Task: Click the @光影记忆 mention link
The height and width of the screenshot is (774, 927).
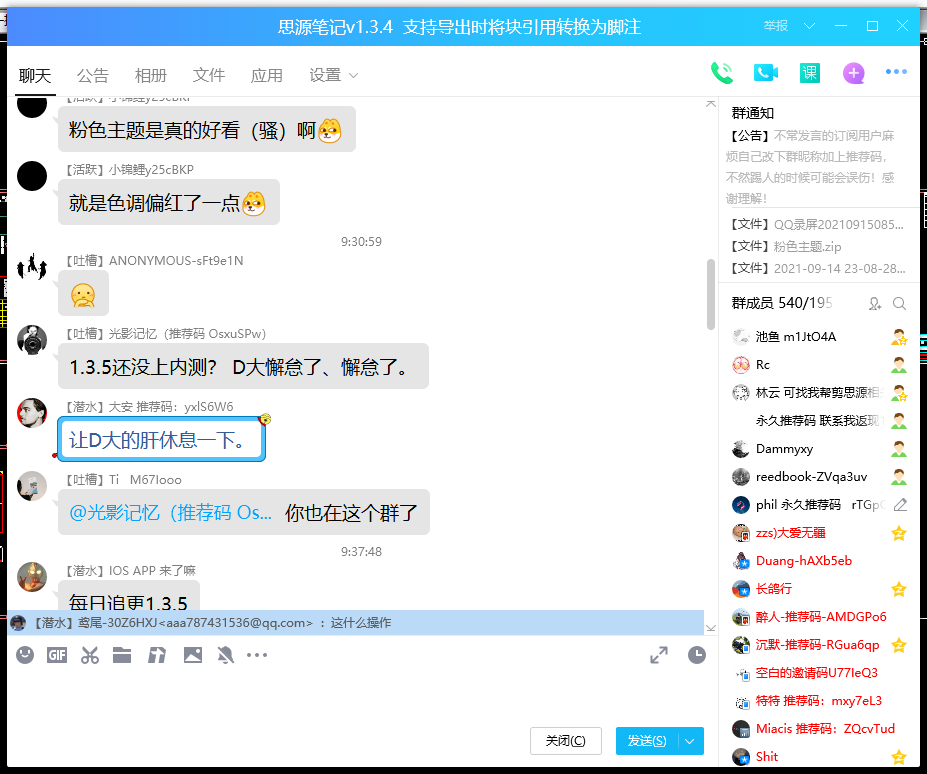Action: click(170, 512)
